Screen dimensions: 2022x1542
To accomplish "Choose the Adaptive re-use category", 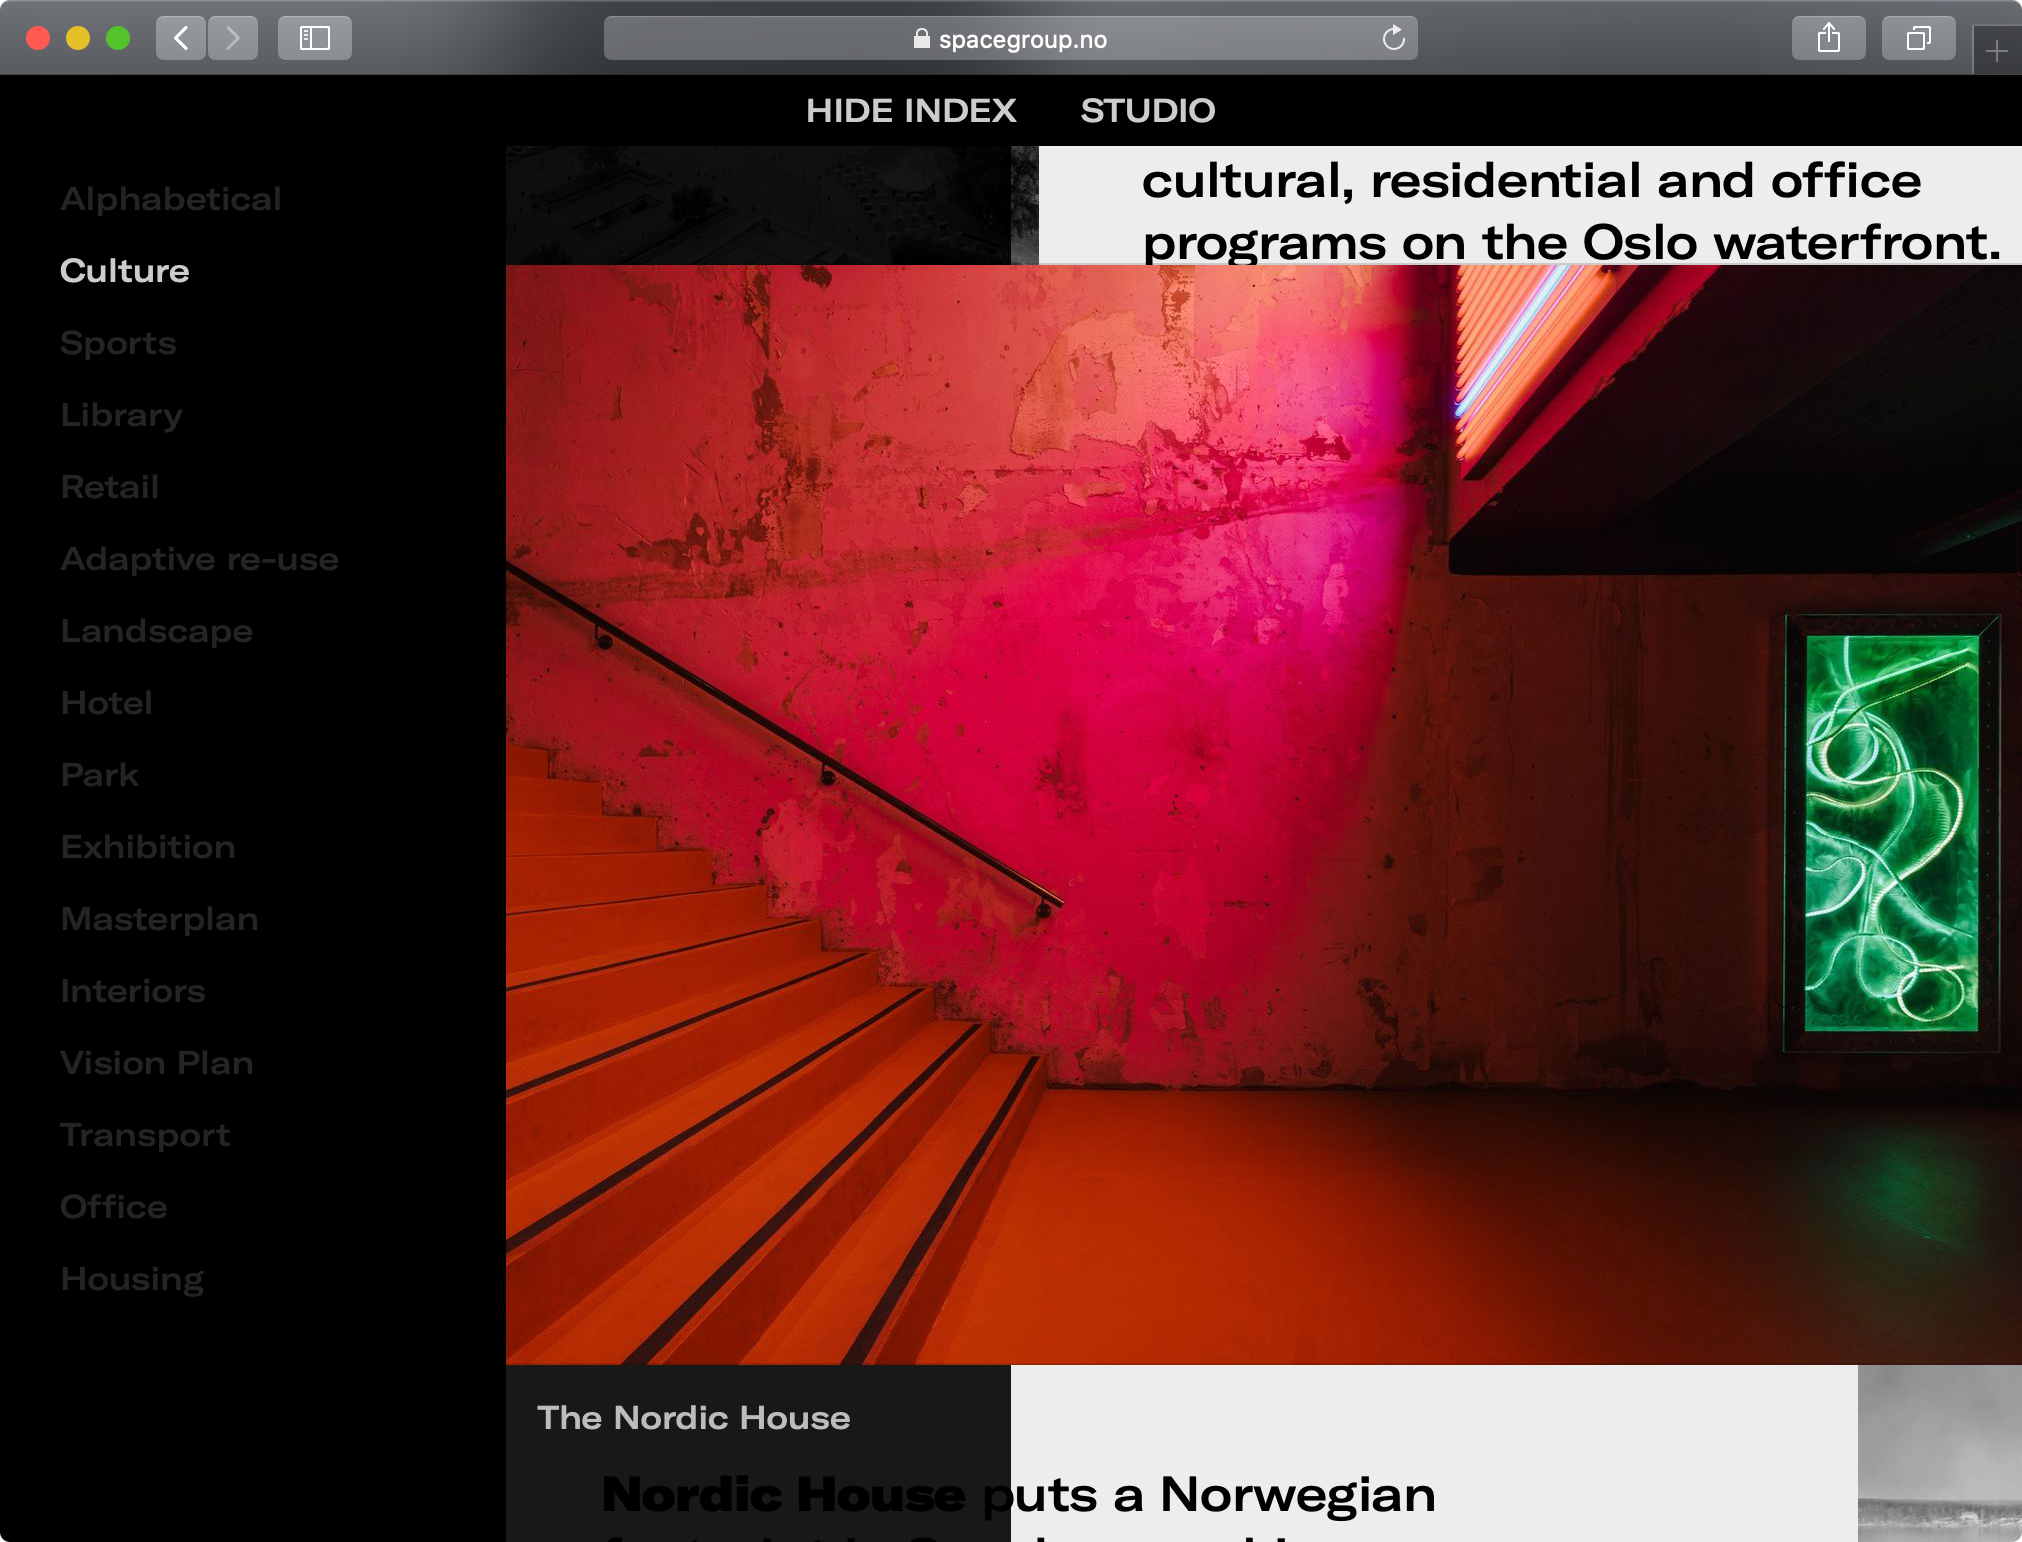I will click(199, 559).
